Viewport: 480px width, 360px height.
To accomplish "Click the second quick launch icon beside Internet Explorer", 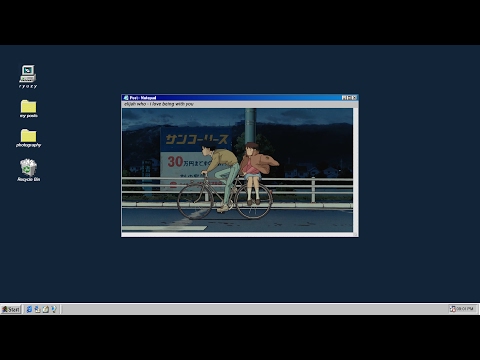I will point(38,309).
